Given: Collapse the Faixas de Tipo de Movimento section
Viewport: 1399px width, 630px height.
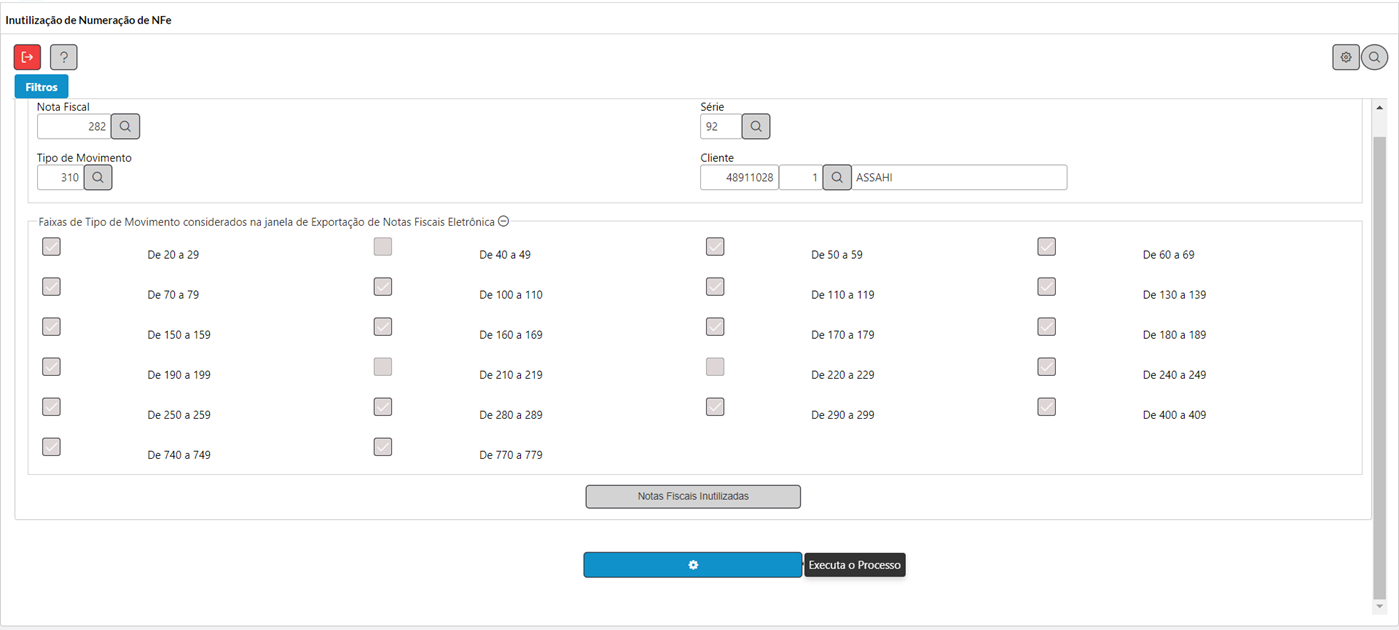Looking at the screenshot, I should 504,221.
